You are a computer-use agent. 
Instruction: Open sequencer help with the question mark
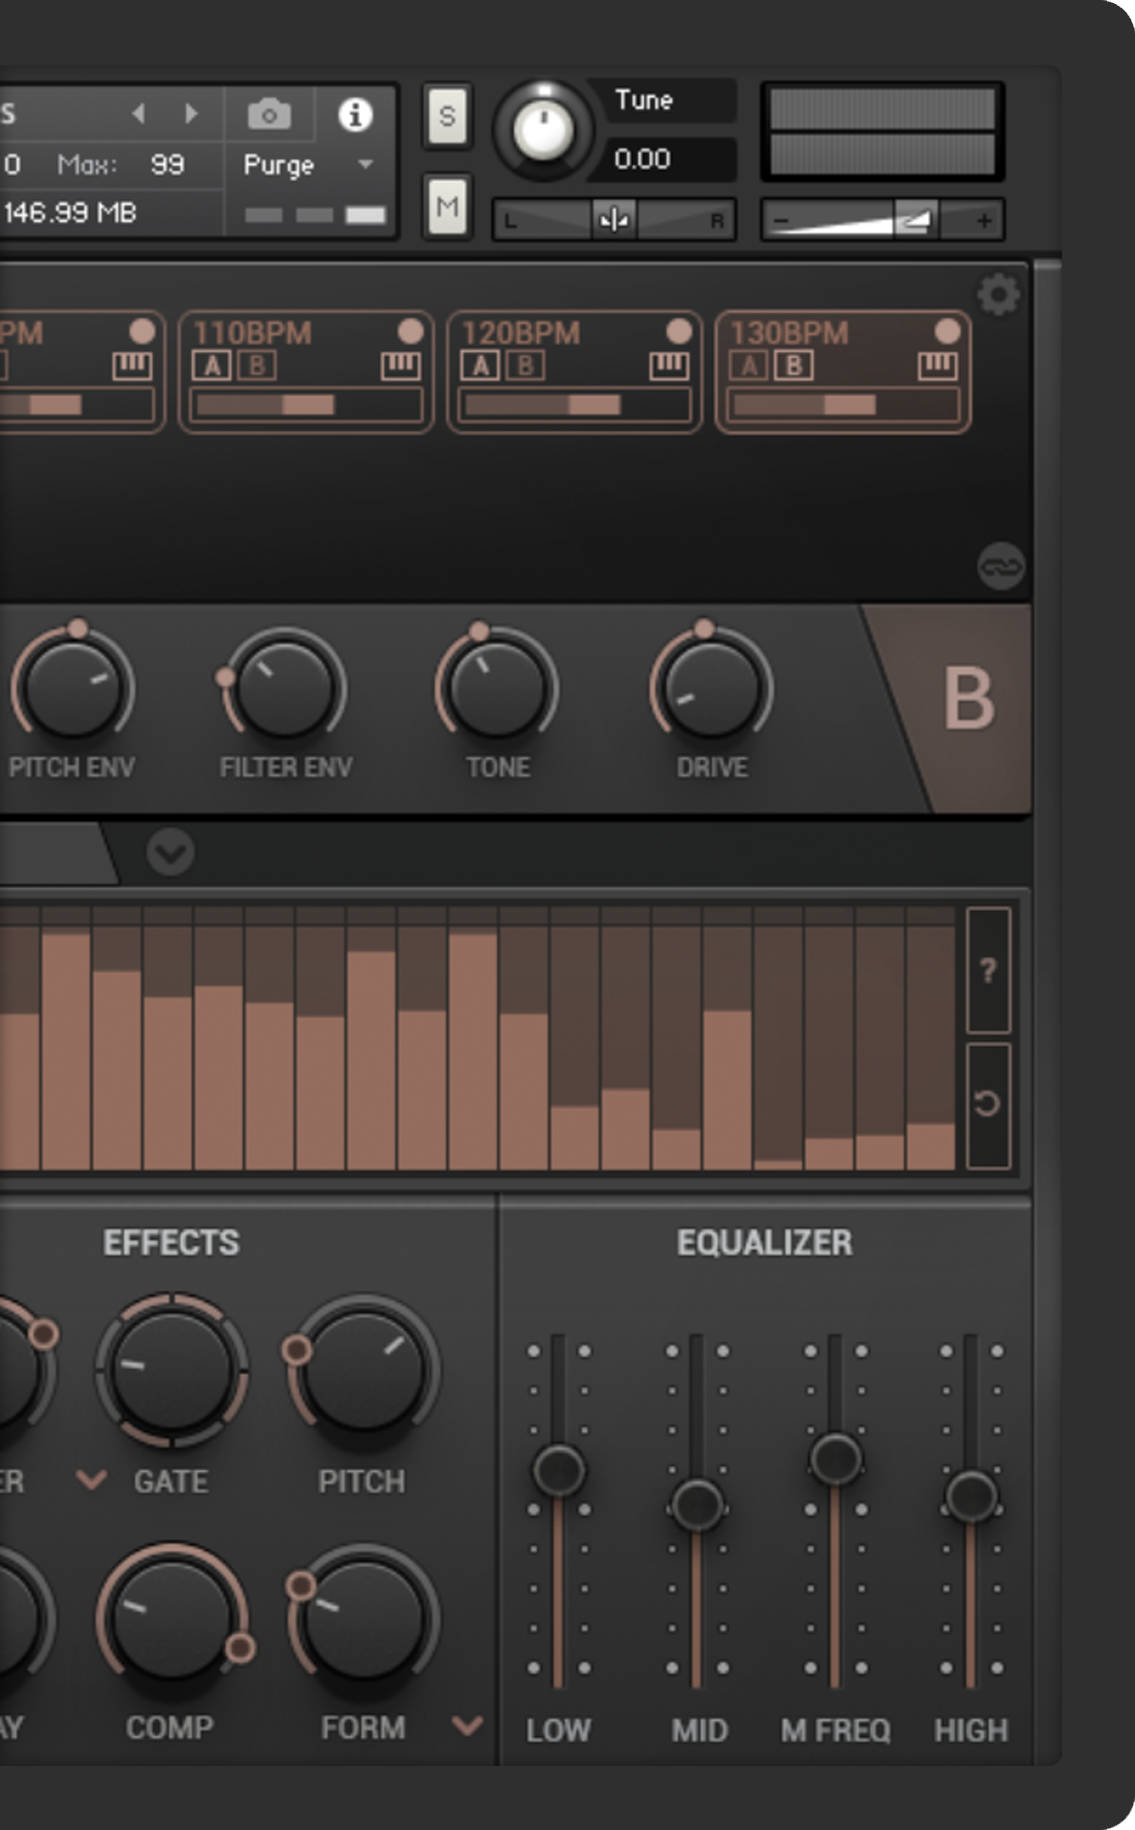click(x=988, y=970)
